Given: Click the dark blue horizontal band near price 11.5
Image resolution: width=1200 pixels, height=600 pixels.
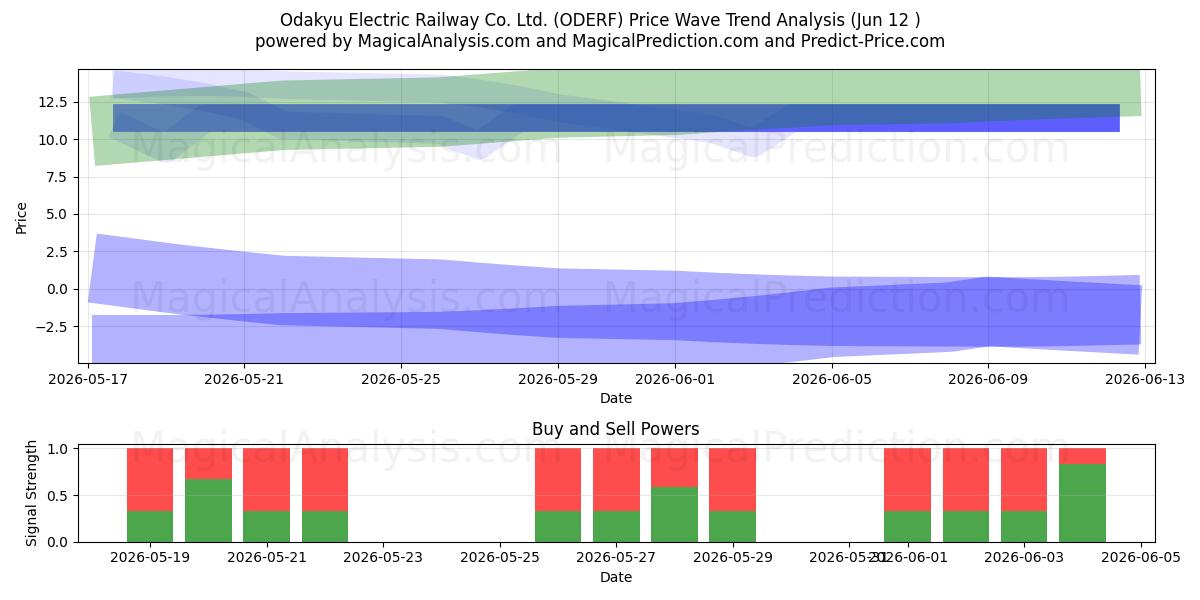Looking at the screenshot, I should (616, 118).
